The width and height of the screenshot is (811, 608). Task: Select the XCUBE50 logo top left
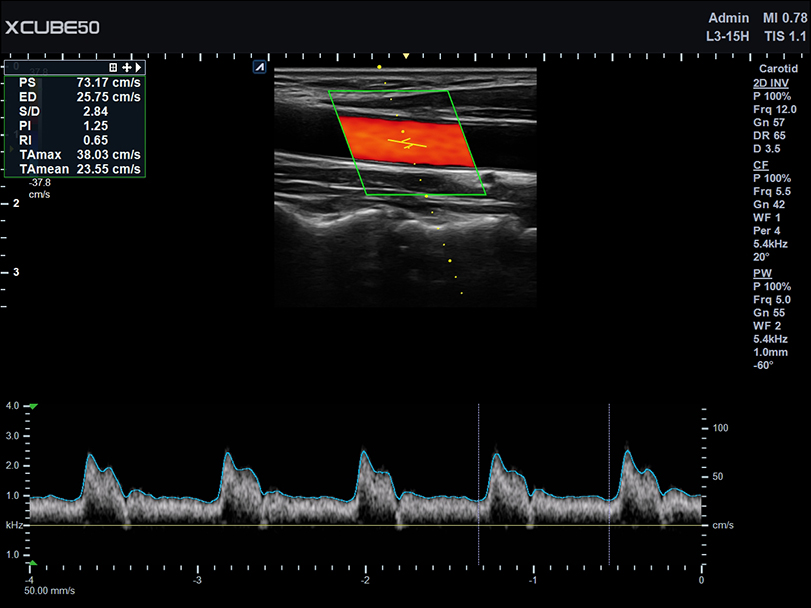[x=52, y=28]
